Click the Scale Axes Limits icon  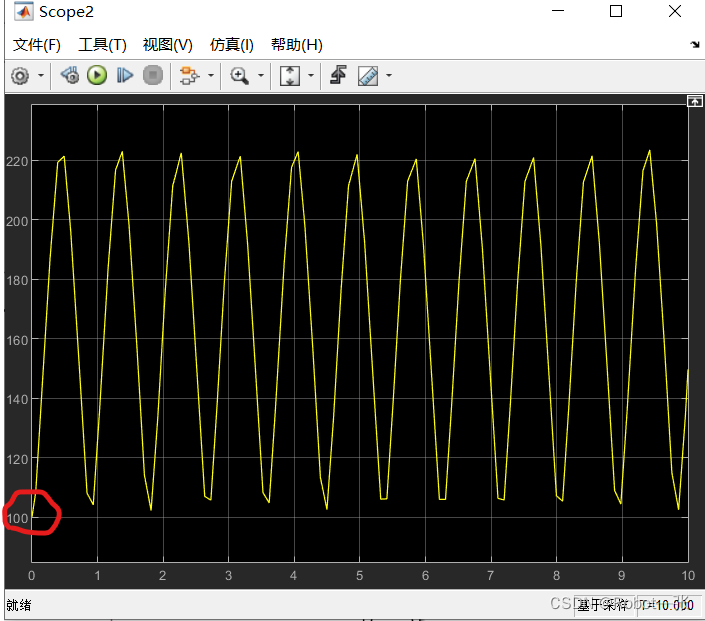click(x=290, y=76)
